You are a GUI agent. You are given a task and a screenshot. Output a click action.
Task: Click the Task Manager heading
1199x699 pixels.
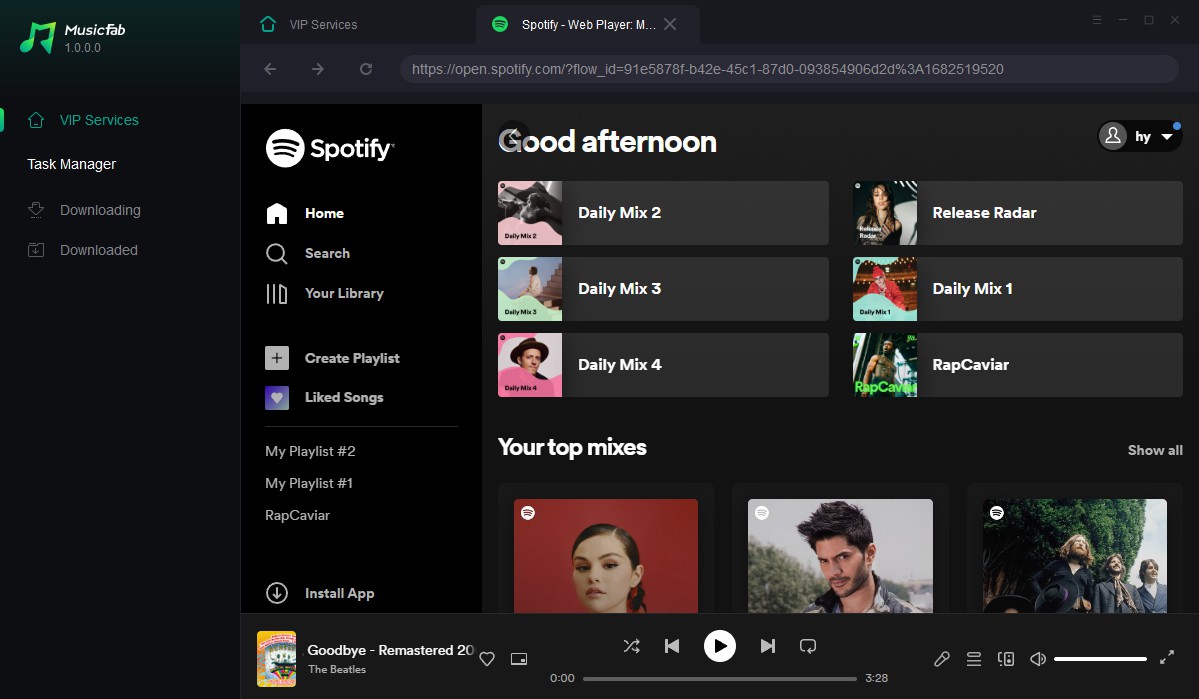(x=72, y=164)
